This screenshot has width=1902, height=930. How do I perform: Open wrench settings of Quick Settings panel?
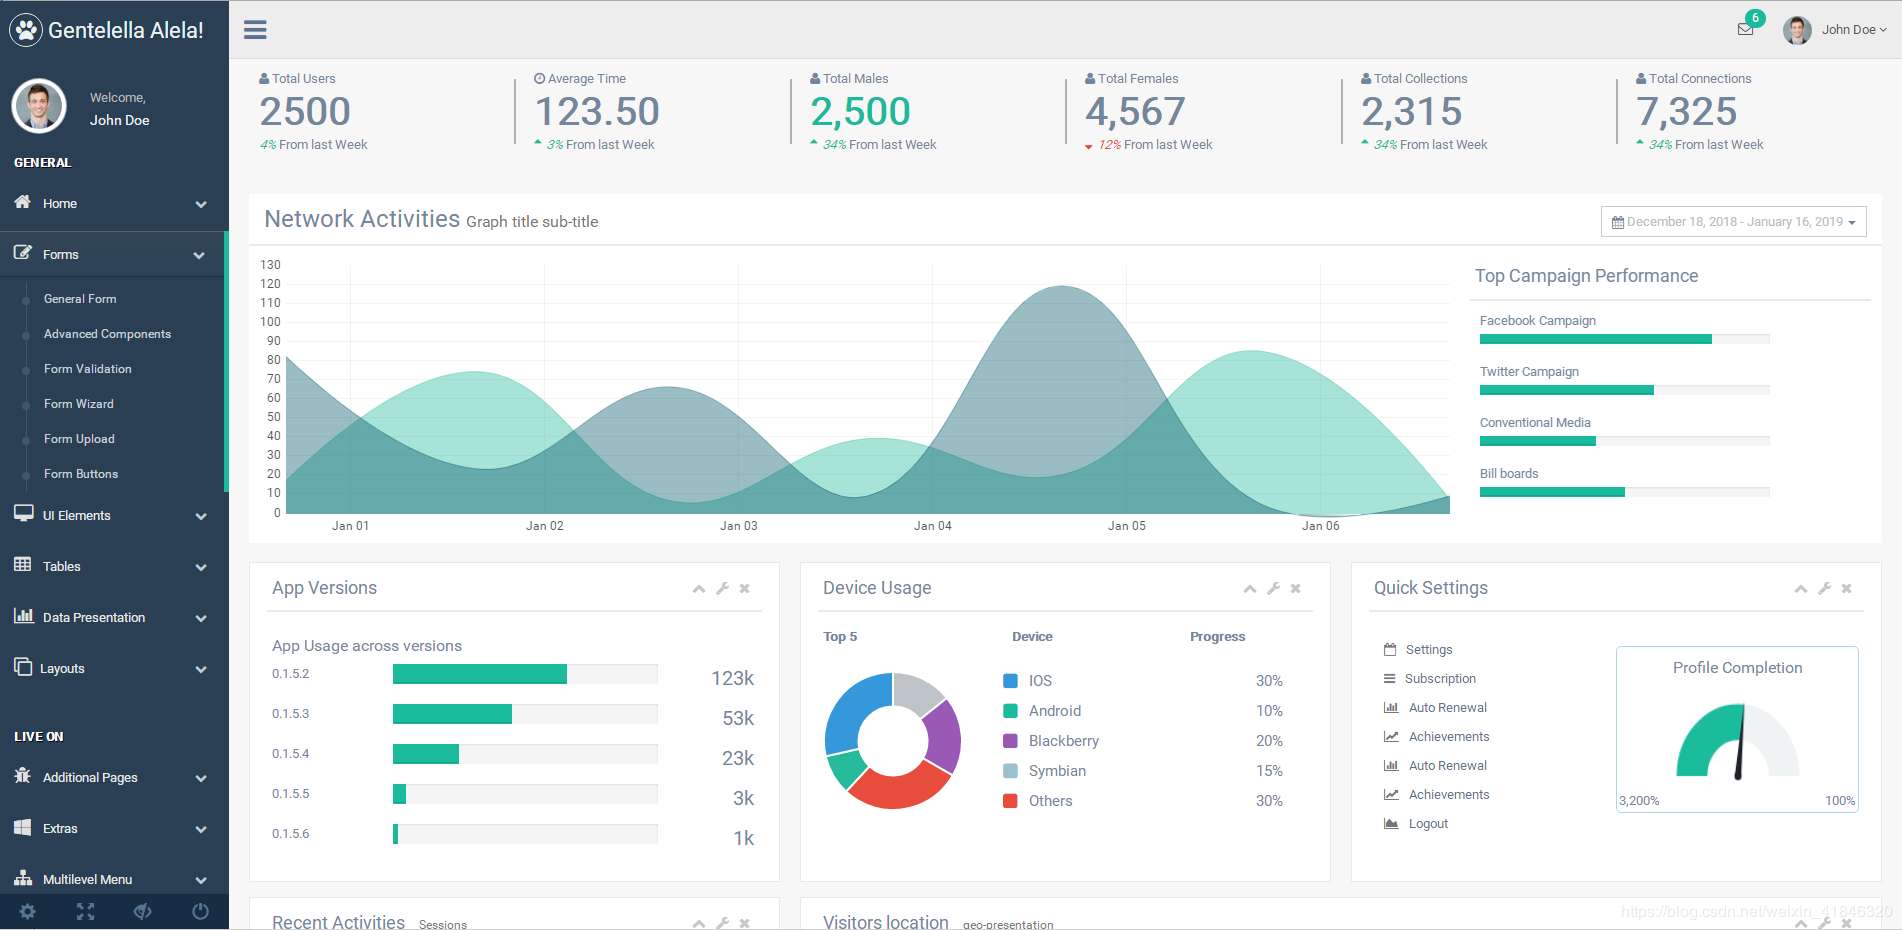(x=1824, y=589)
